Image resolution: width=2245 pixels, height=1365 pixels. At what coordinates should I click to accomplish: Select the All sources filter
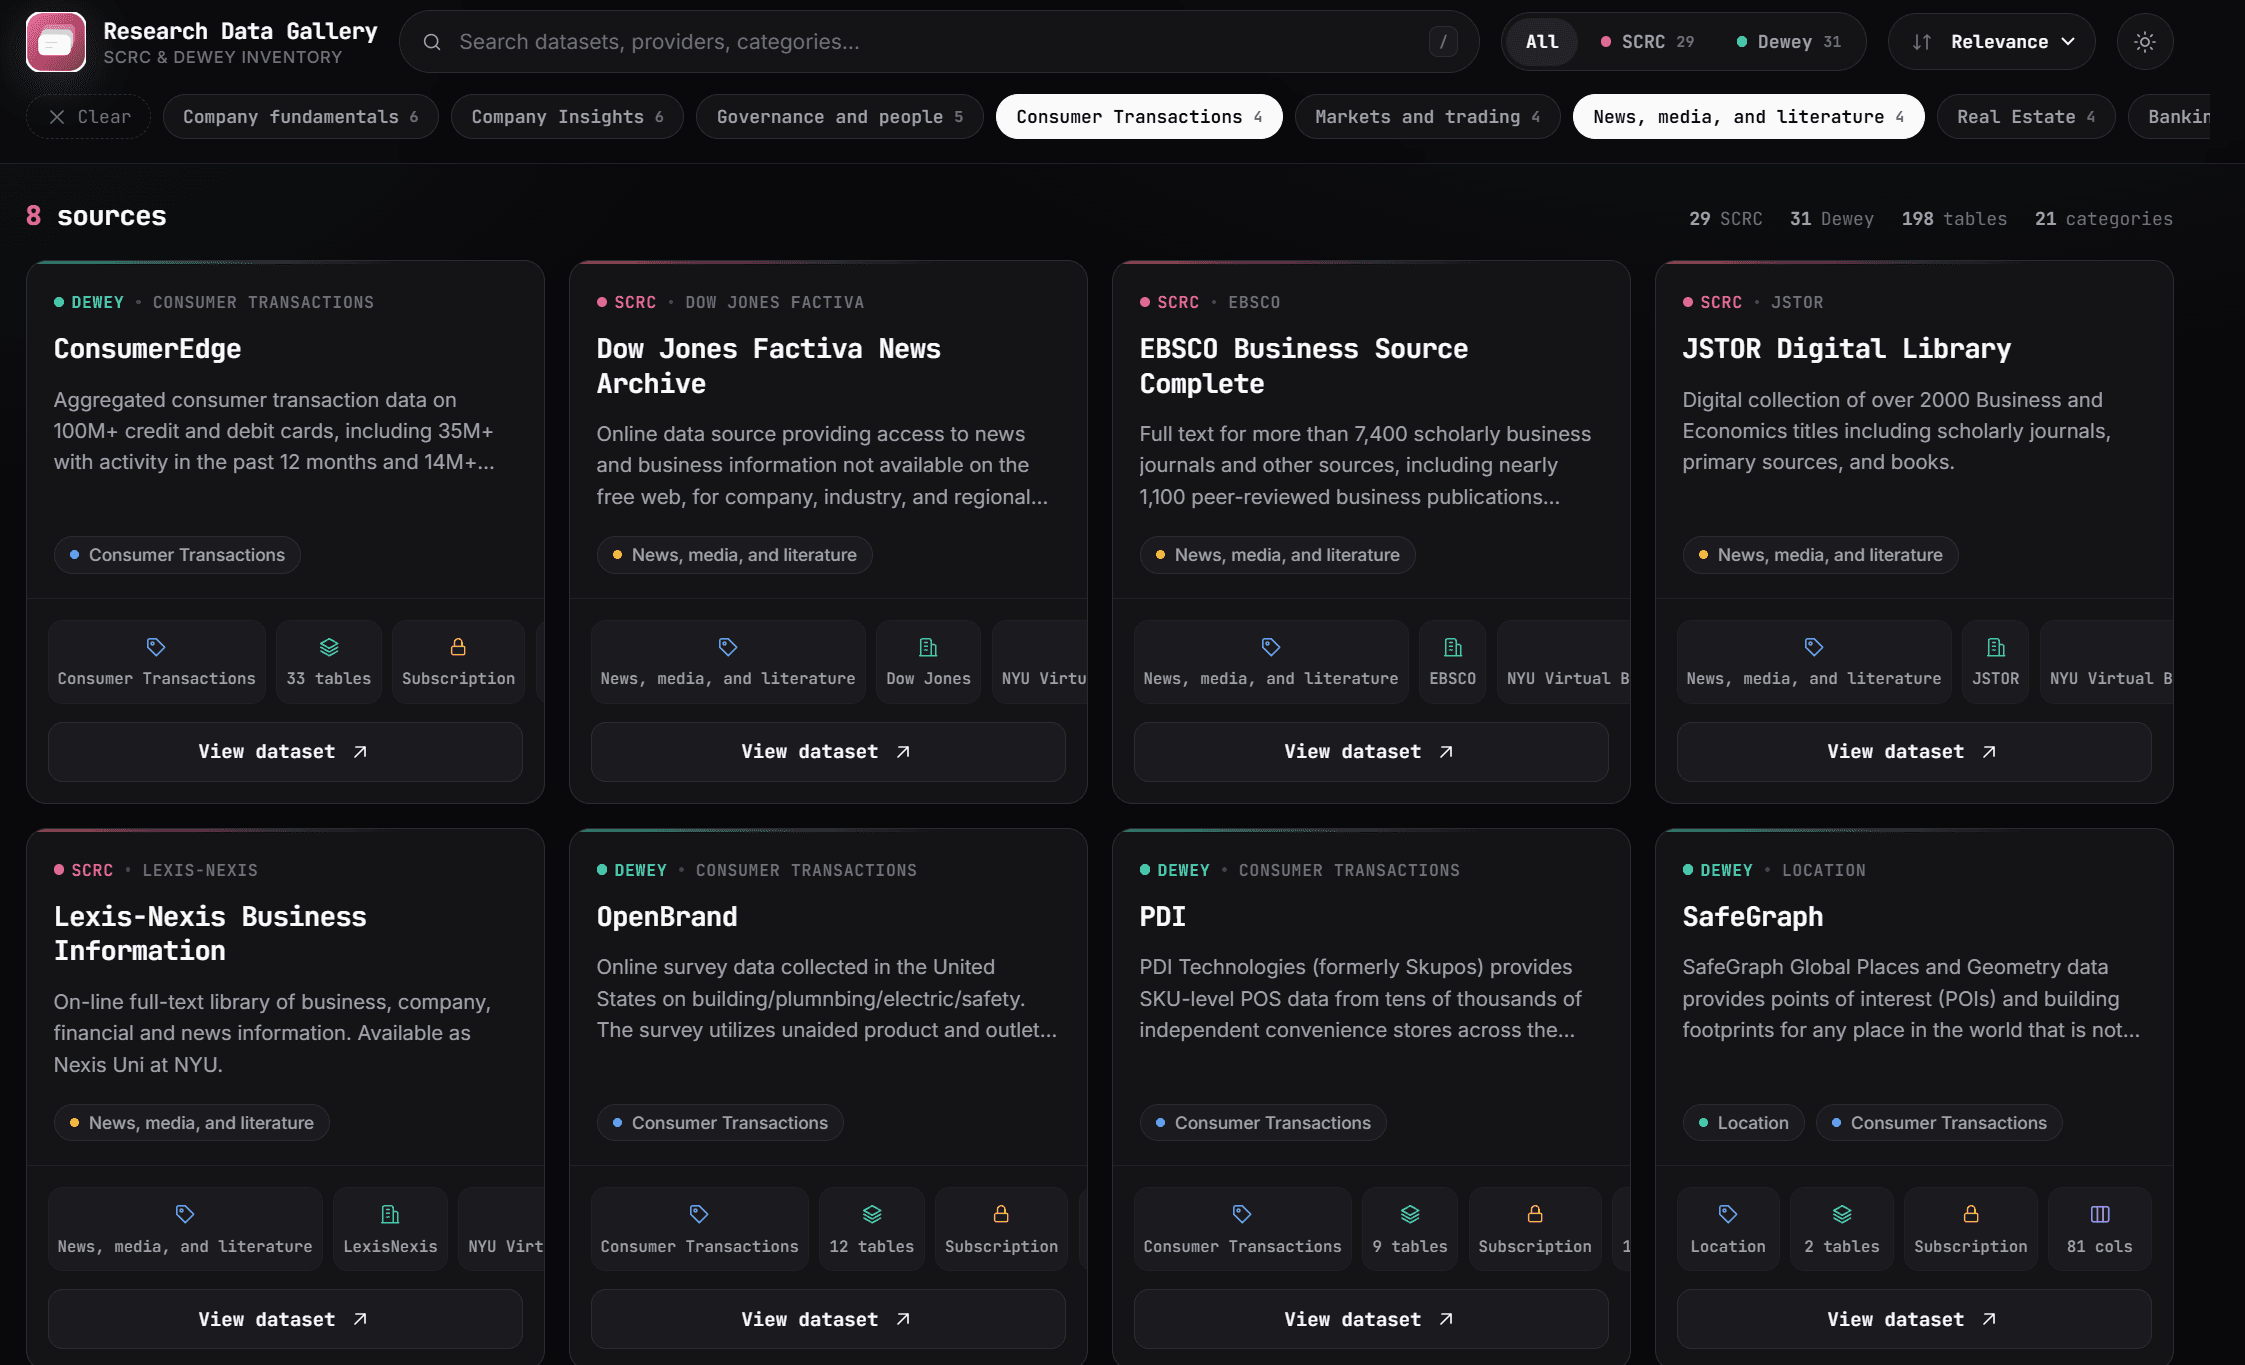coord(1542,42)
